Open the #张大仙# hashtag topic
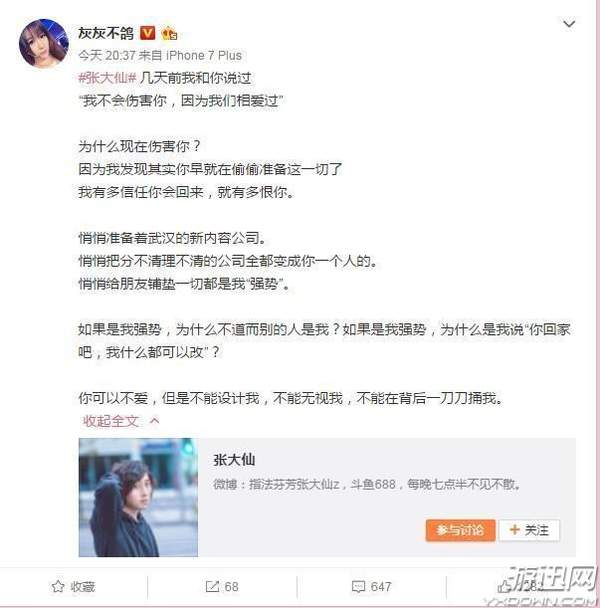The image size is (600, 608). [x=107, y=78]
